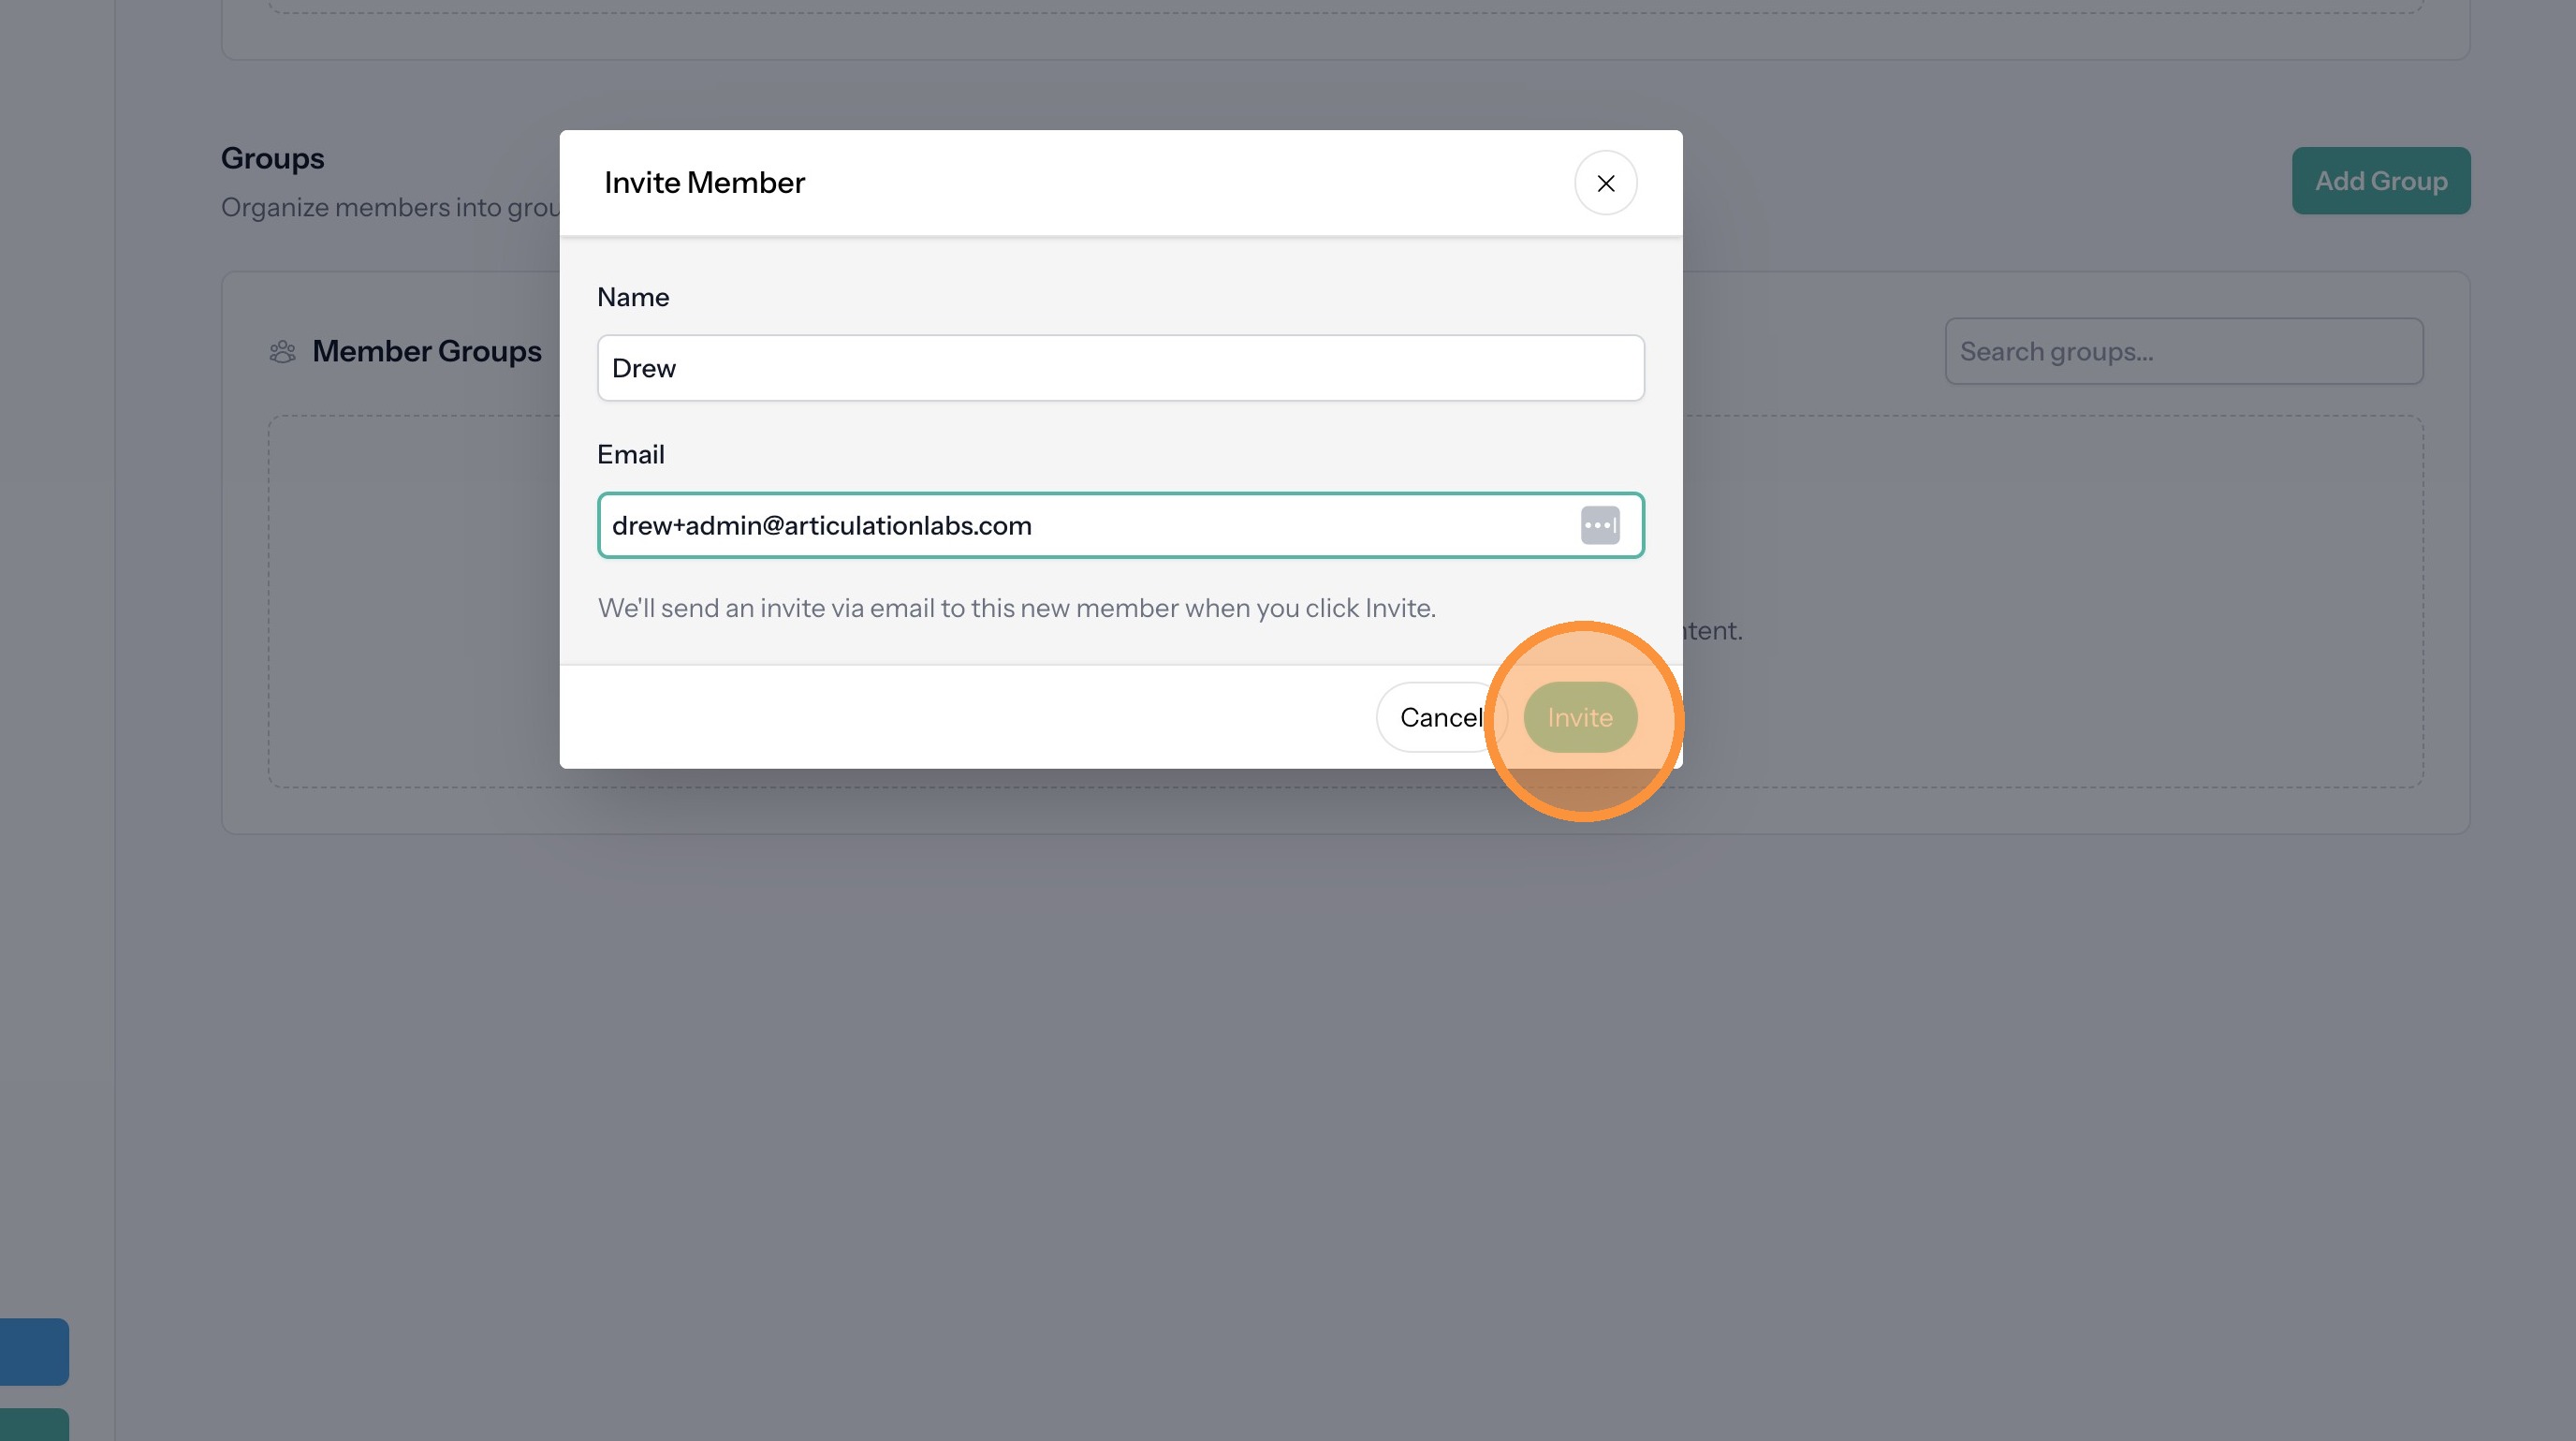The height and width of the screenshot is (1441, 2576).
Task: Click the password manager icon in Email field
Action: click(1599, 525)
